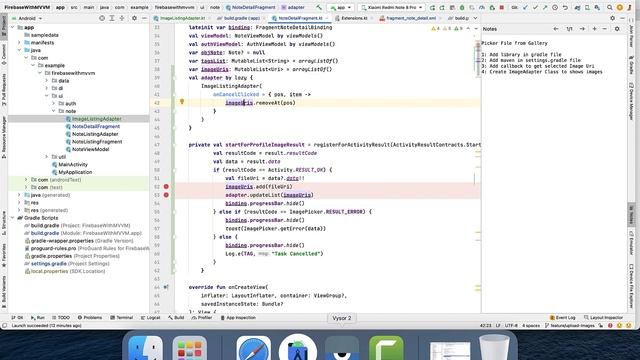Go to next note with right arrow
The width and height of the screenshot is (640, 360).
coord(582,29)
